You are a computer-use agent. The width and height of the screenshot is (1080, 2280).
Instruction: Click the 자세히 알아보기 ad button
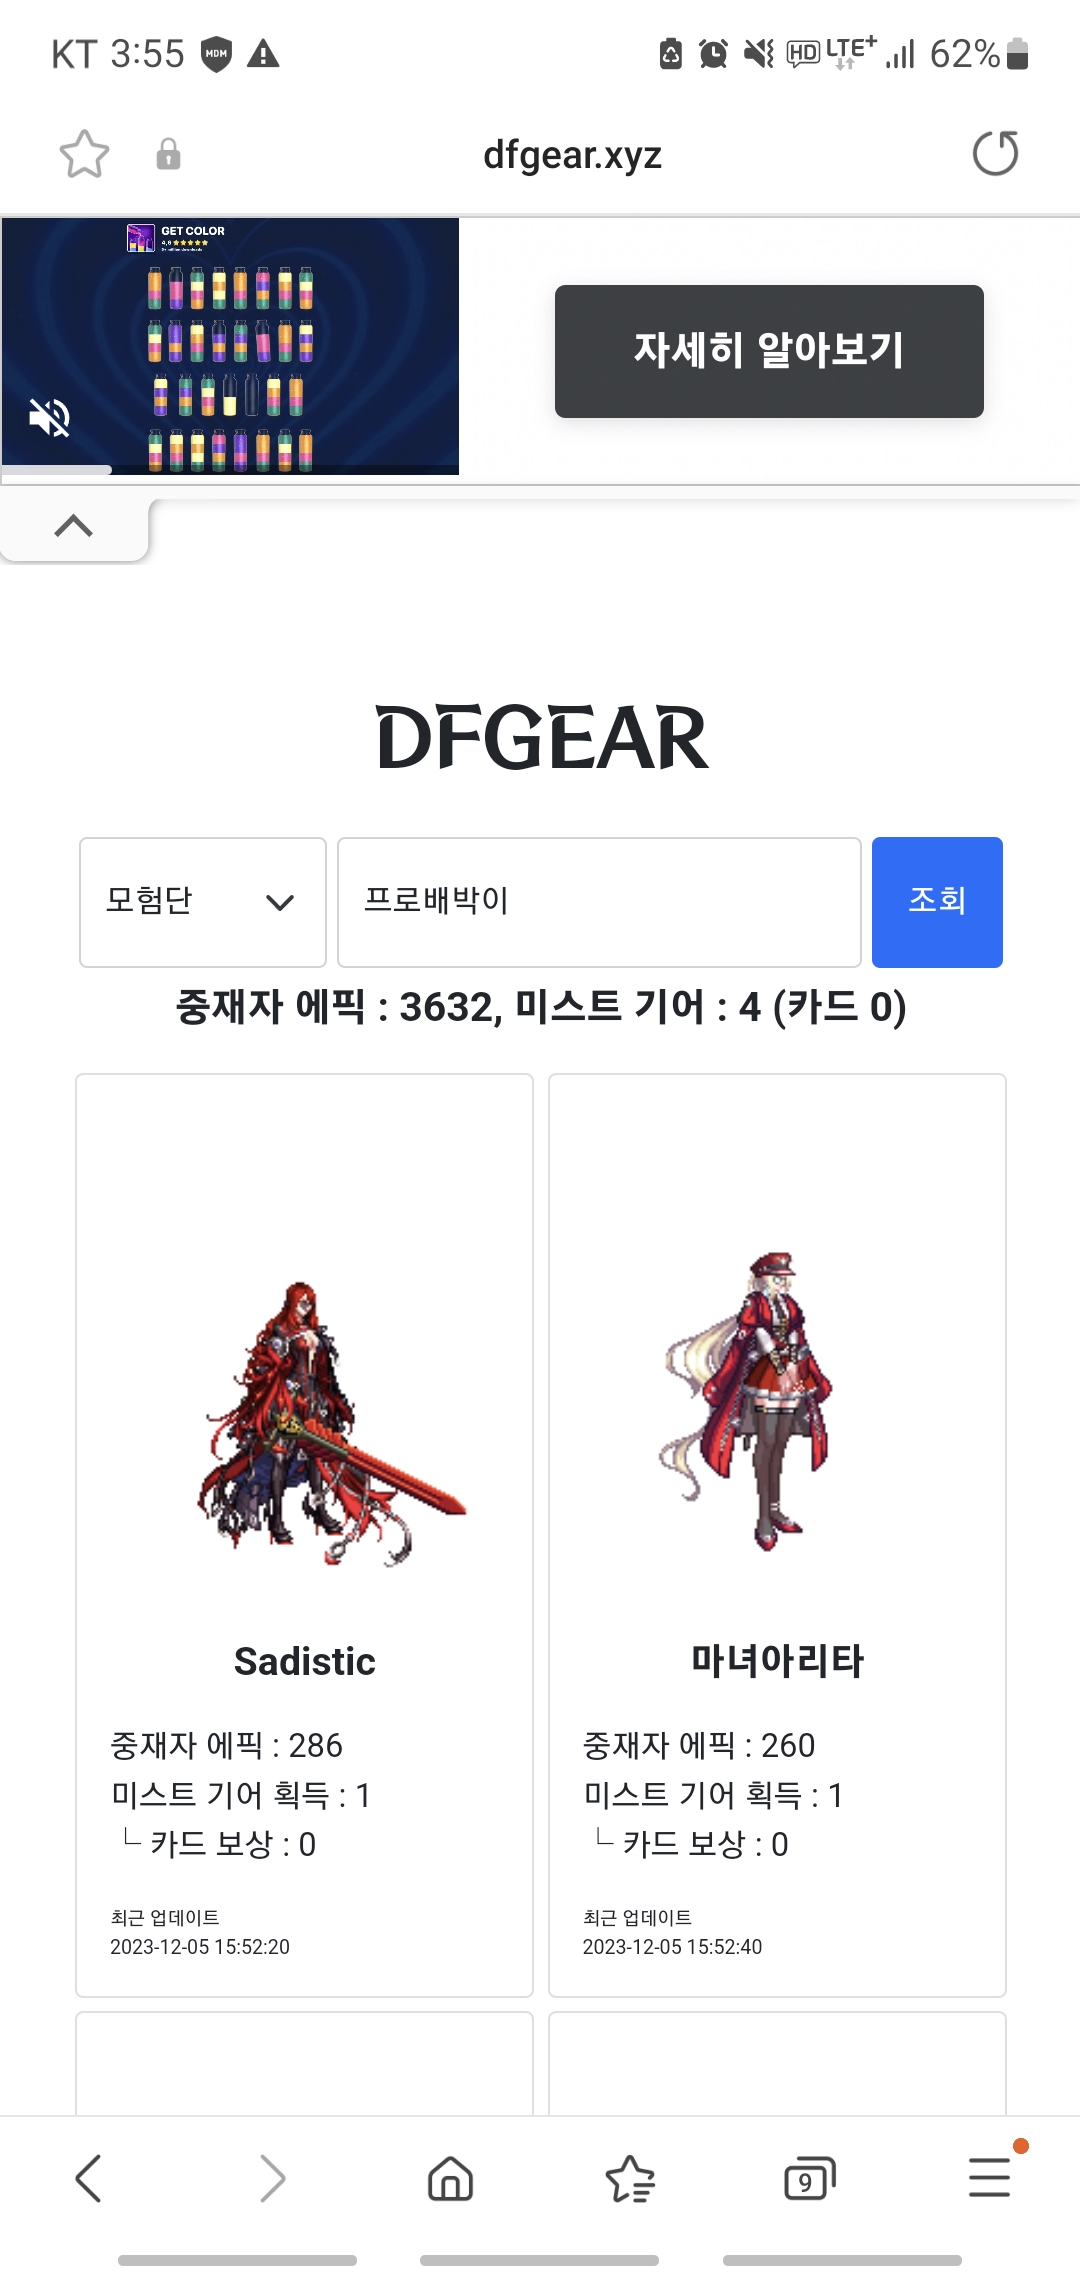(x=769, y=351)
